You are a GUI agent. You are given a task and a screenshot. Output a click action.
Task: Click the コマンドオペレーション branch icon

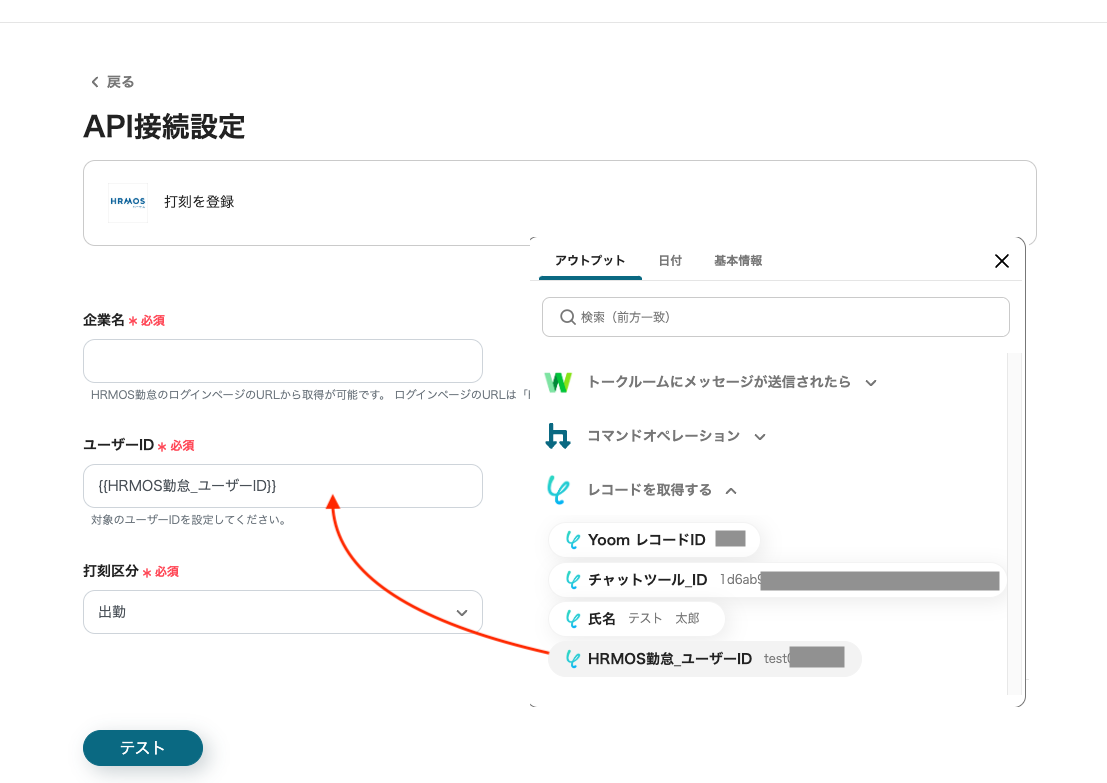point(558,436)
